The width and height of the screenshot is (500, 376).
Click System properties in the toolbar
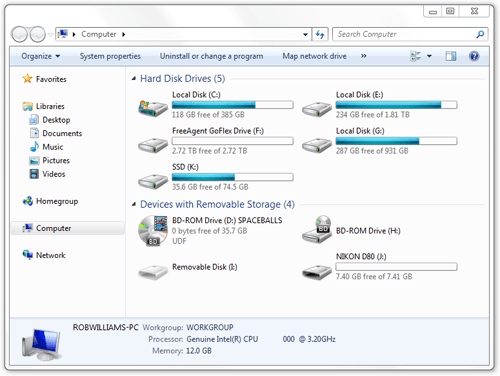(110, 56)
